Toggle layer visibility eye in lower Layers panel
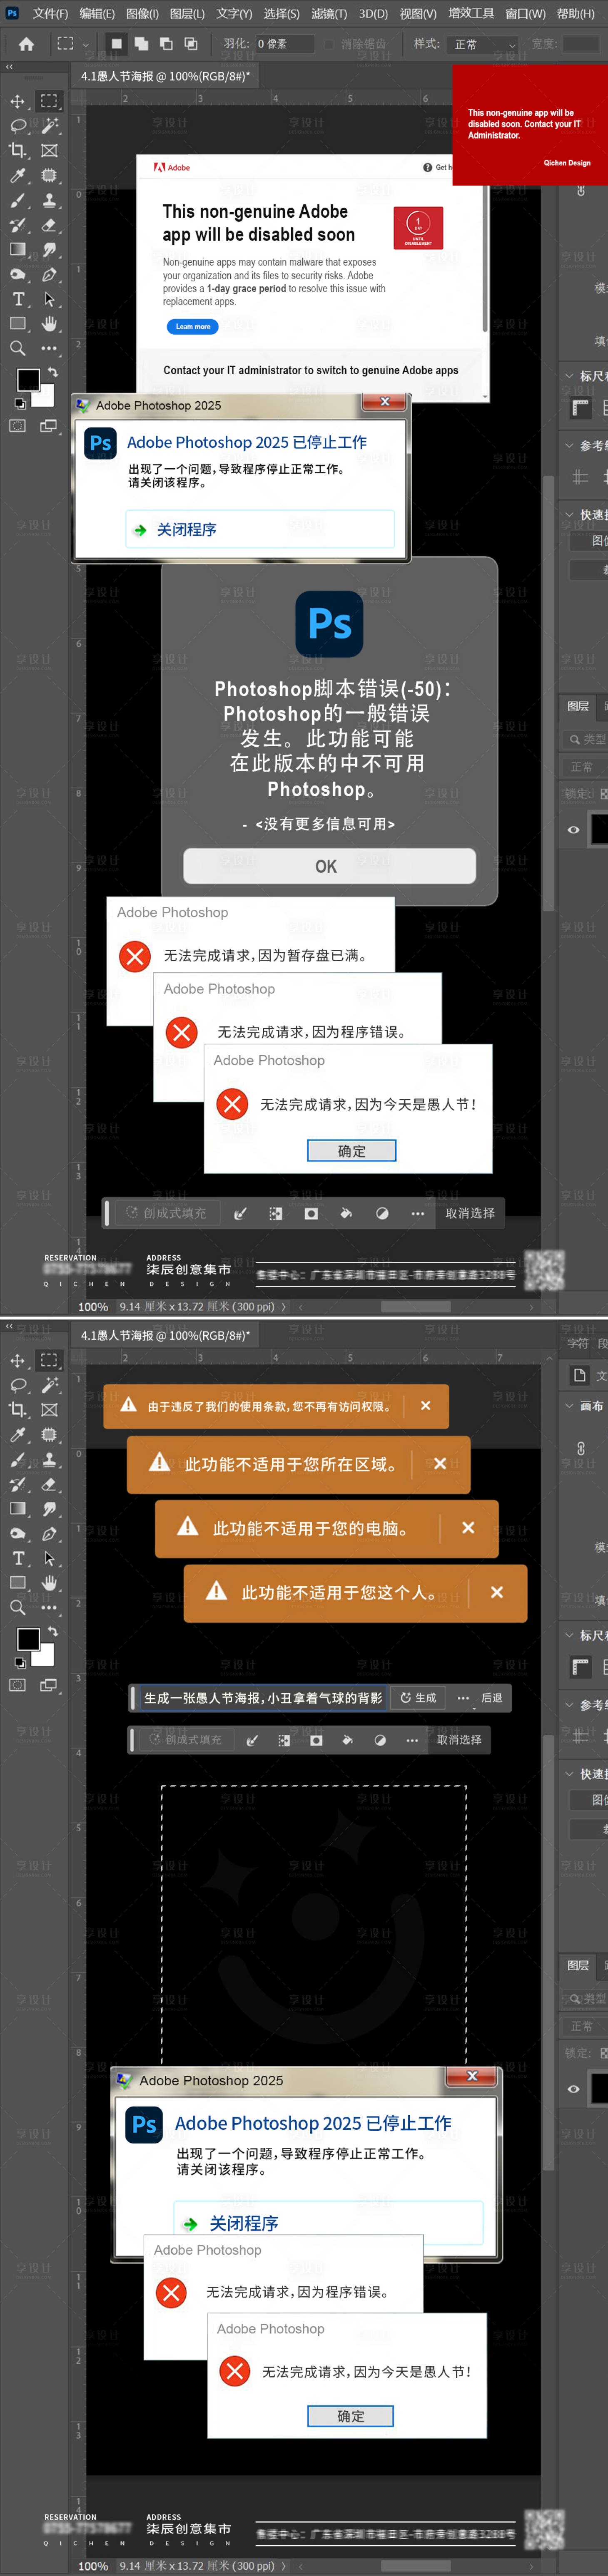The height and width of the screenshot is (2576, 608). 573,2089
